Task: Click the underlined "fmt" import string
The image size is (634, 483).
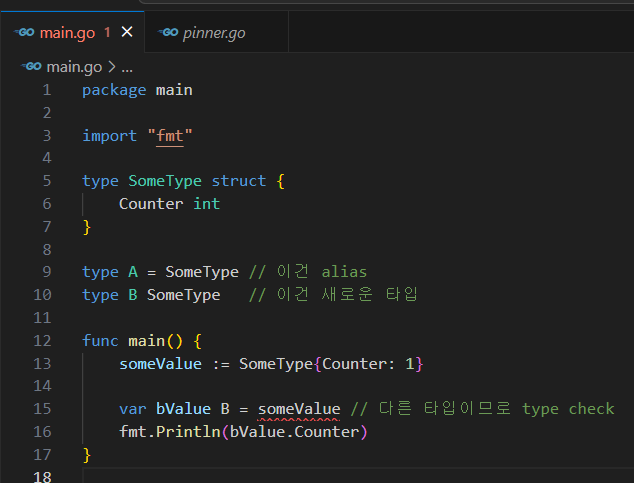Action: click(170, 135)
